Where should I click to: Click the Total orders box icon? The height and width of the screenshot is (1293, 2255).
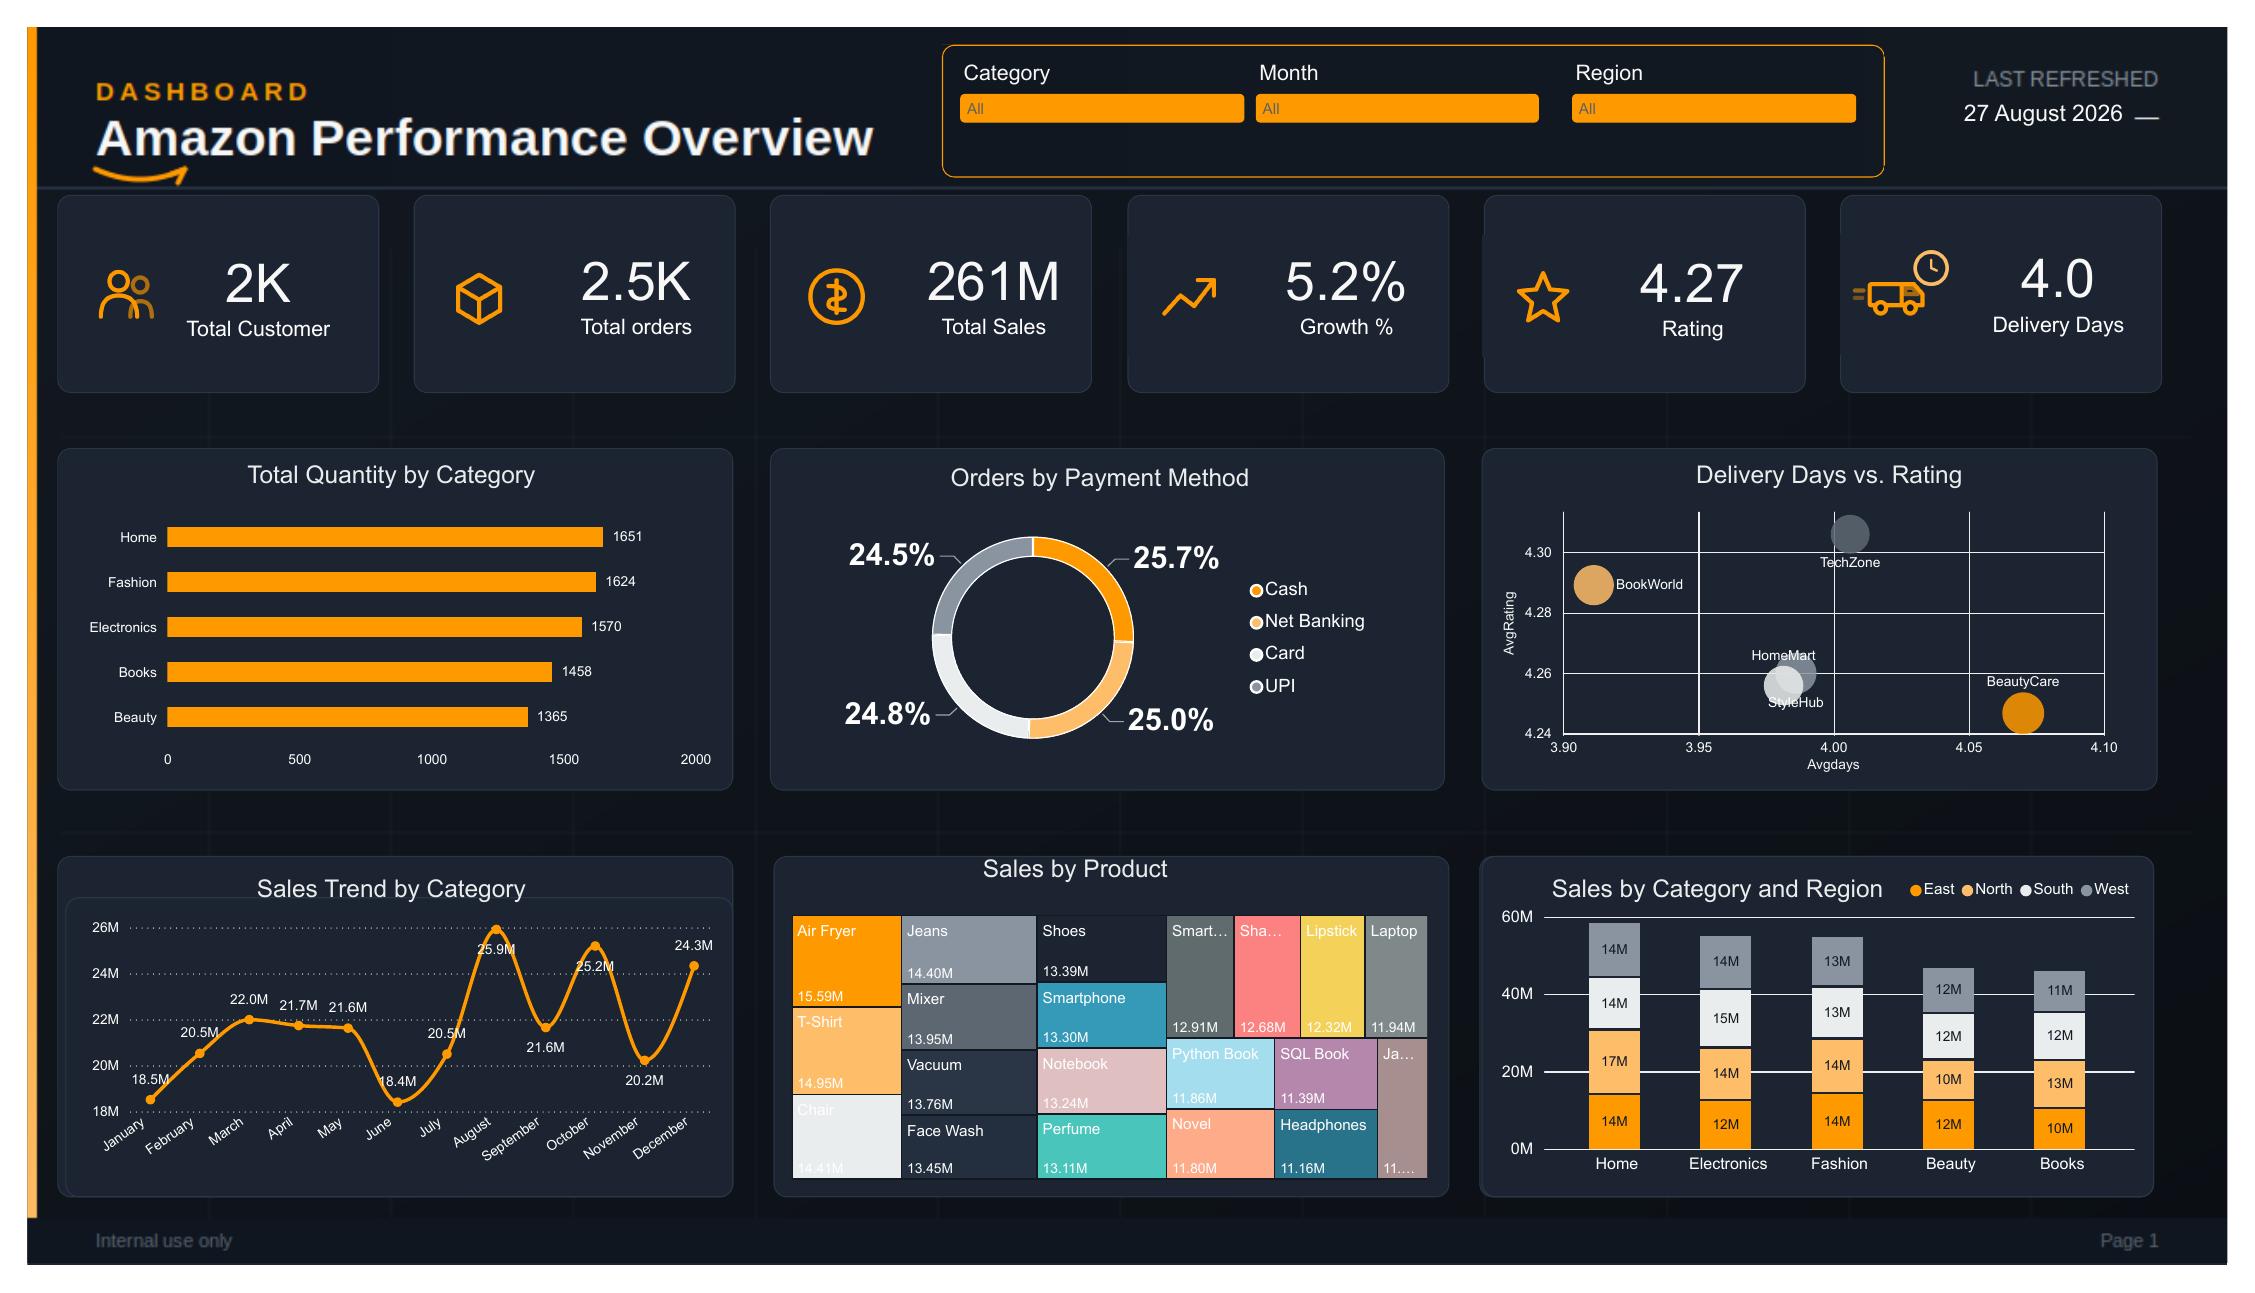coord(479,298)
